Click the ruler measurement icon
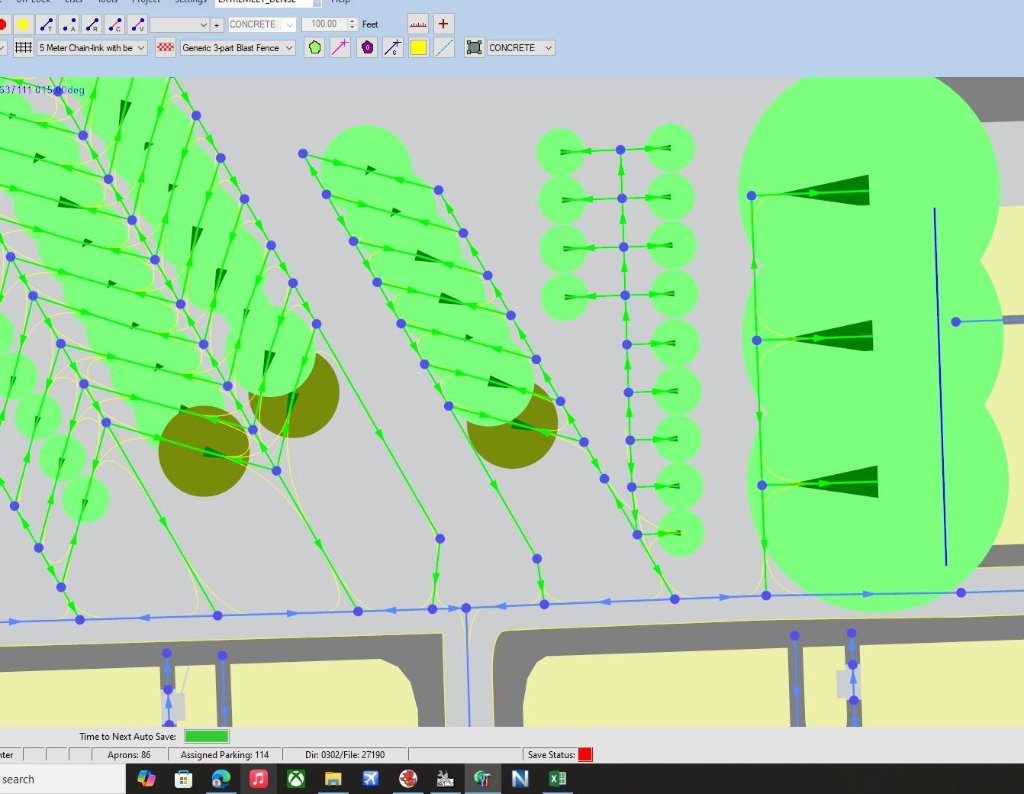Screen dimensions: 1024x794 pos(418,23)
